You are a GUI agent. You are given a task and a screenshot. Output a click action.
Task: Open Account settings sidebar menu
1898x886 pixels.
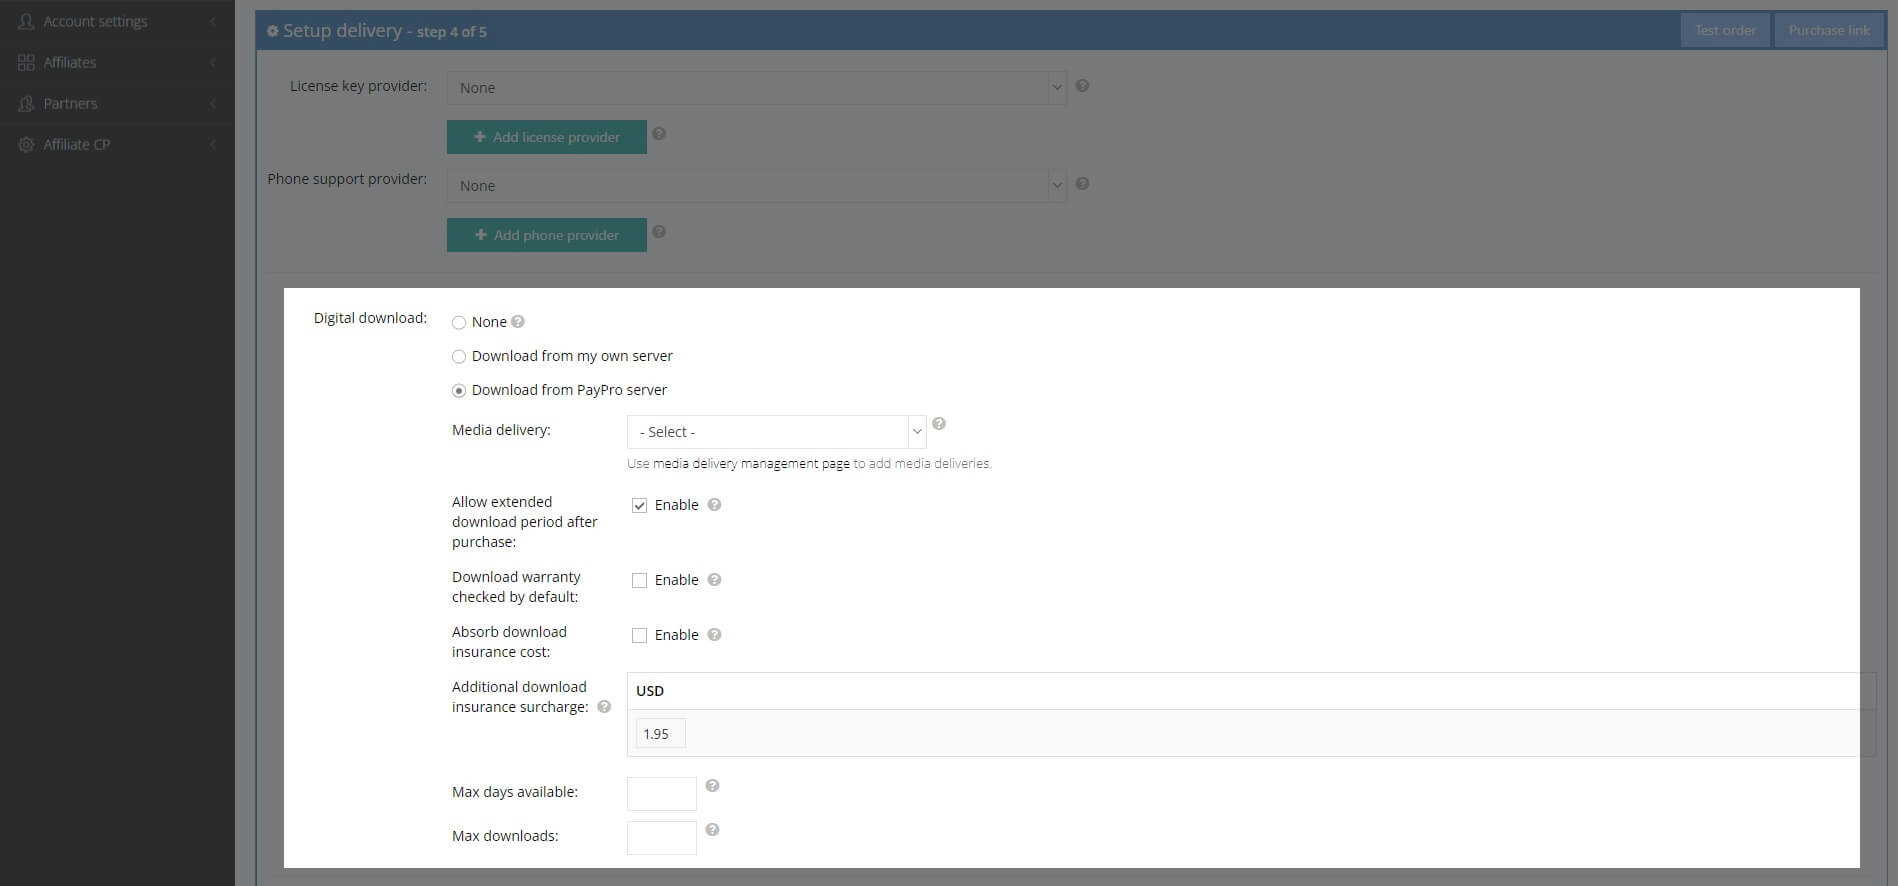point(95,21)
